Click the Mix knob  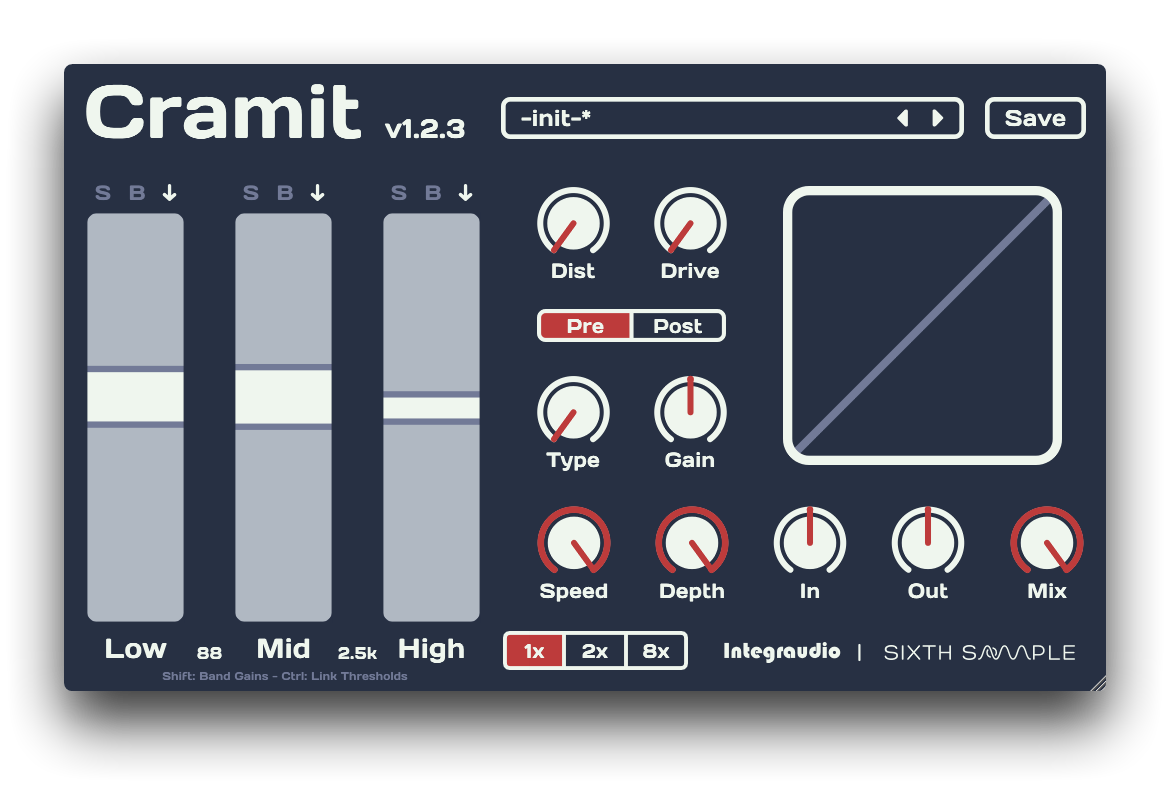pyautogui.click(x=1047, y=542)
